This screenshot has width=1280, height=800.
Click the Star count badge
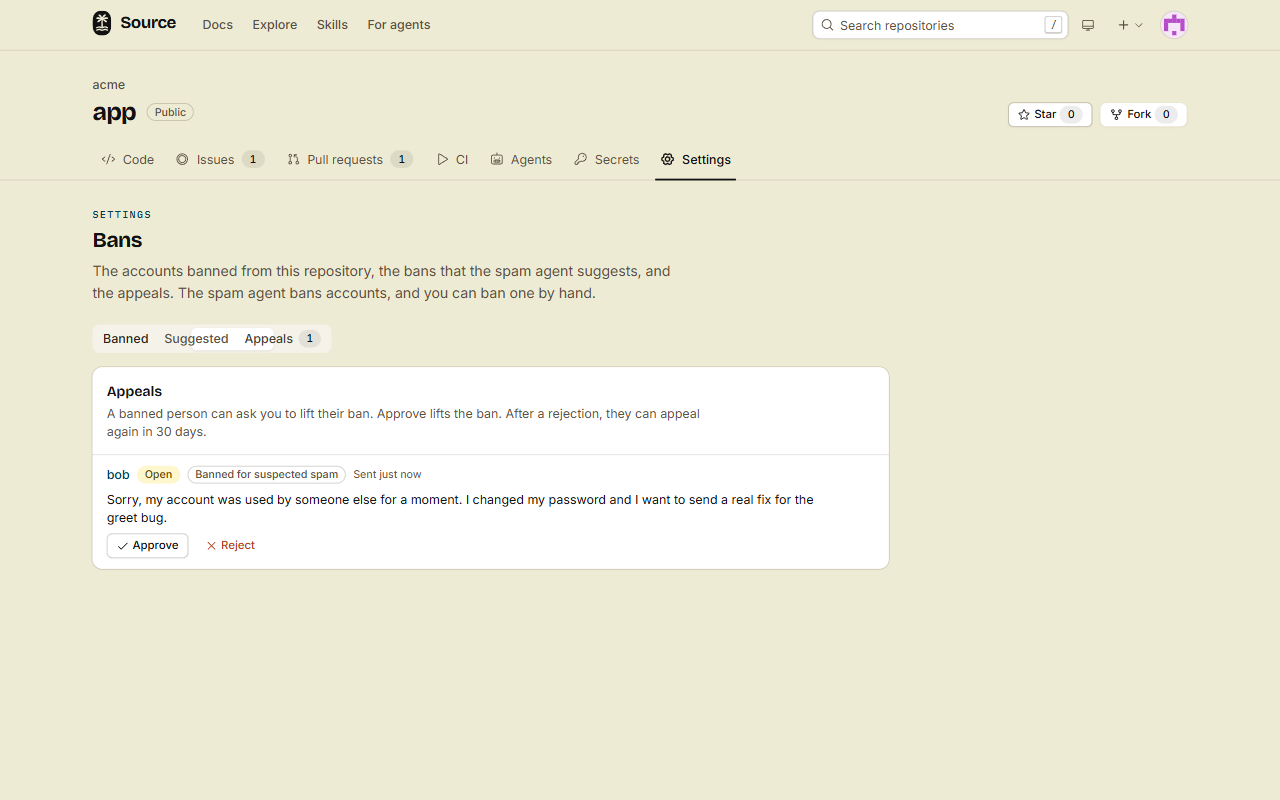[x=1071, y=114]
